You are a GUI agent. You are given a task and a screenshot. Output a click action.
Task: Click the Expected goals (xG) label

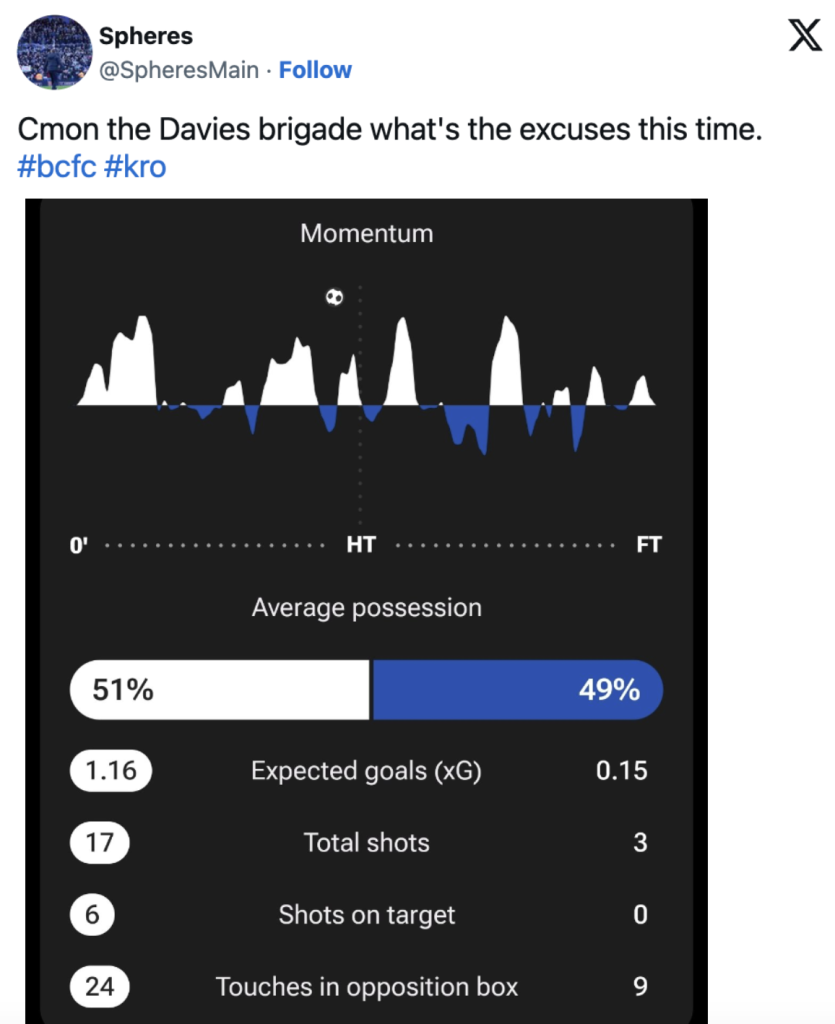pyautogui.click(x=366, y=771)
